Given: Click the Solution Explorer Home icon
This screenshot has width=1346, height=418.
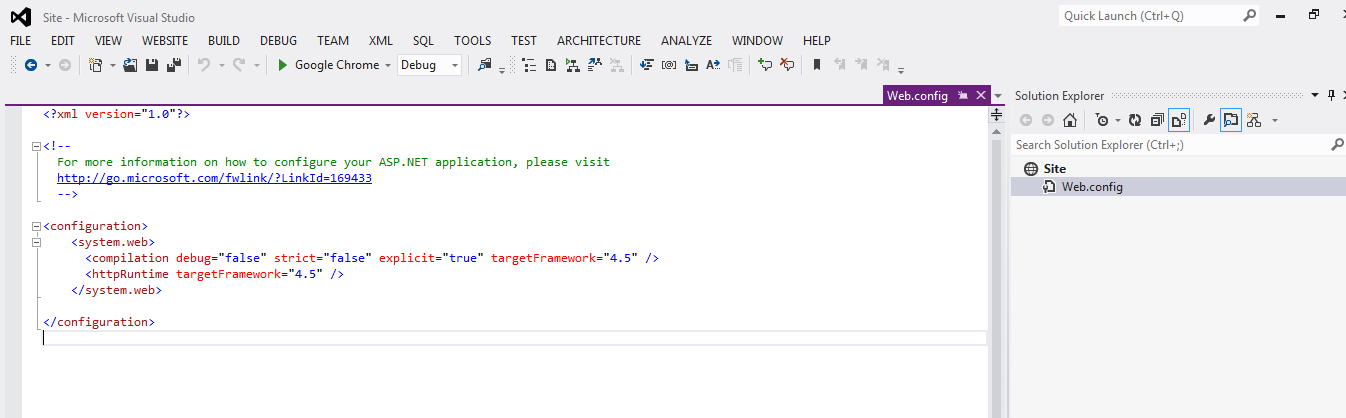Looking at the screenshot, I should [x=1069, y=120].
